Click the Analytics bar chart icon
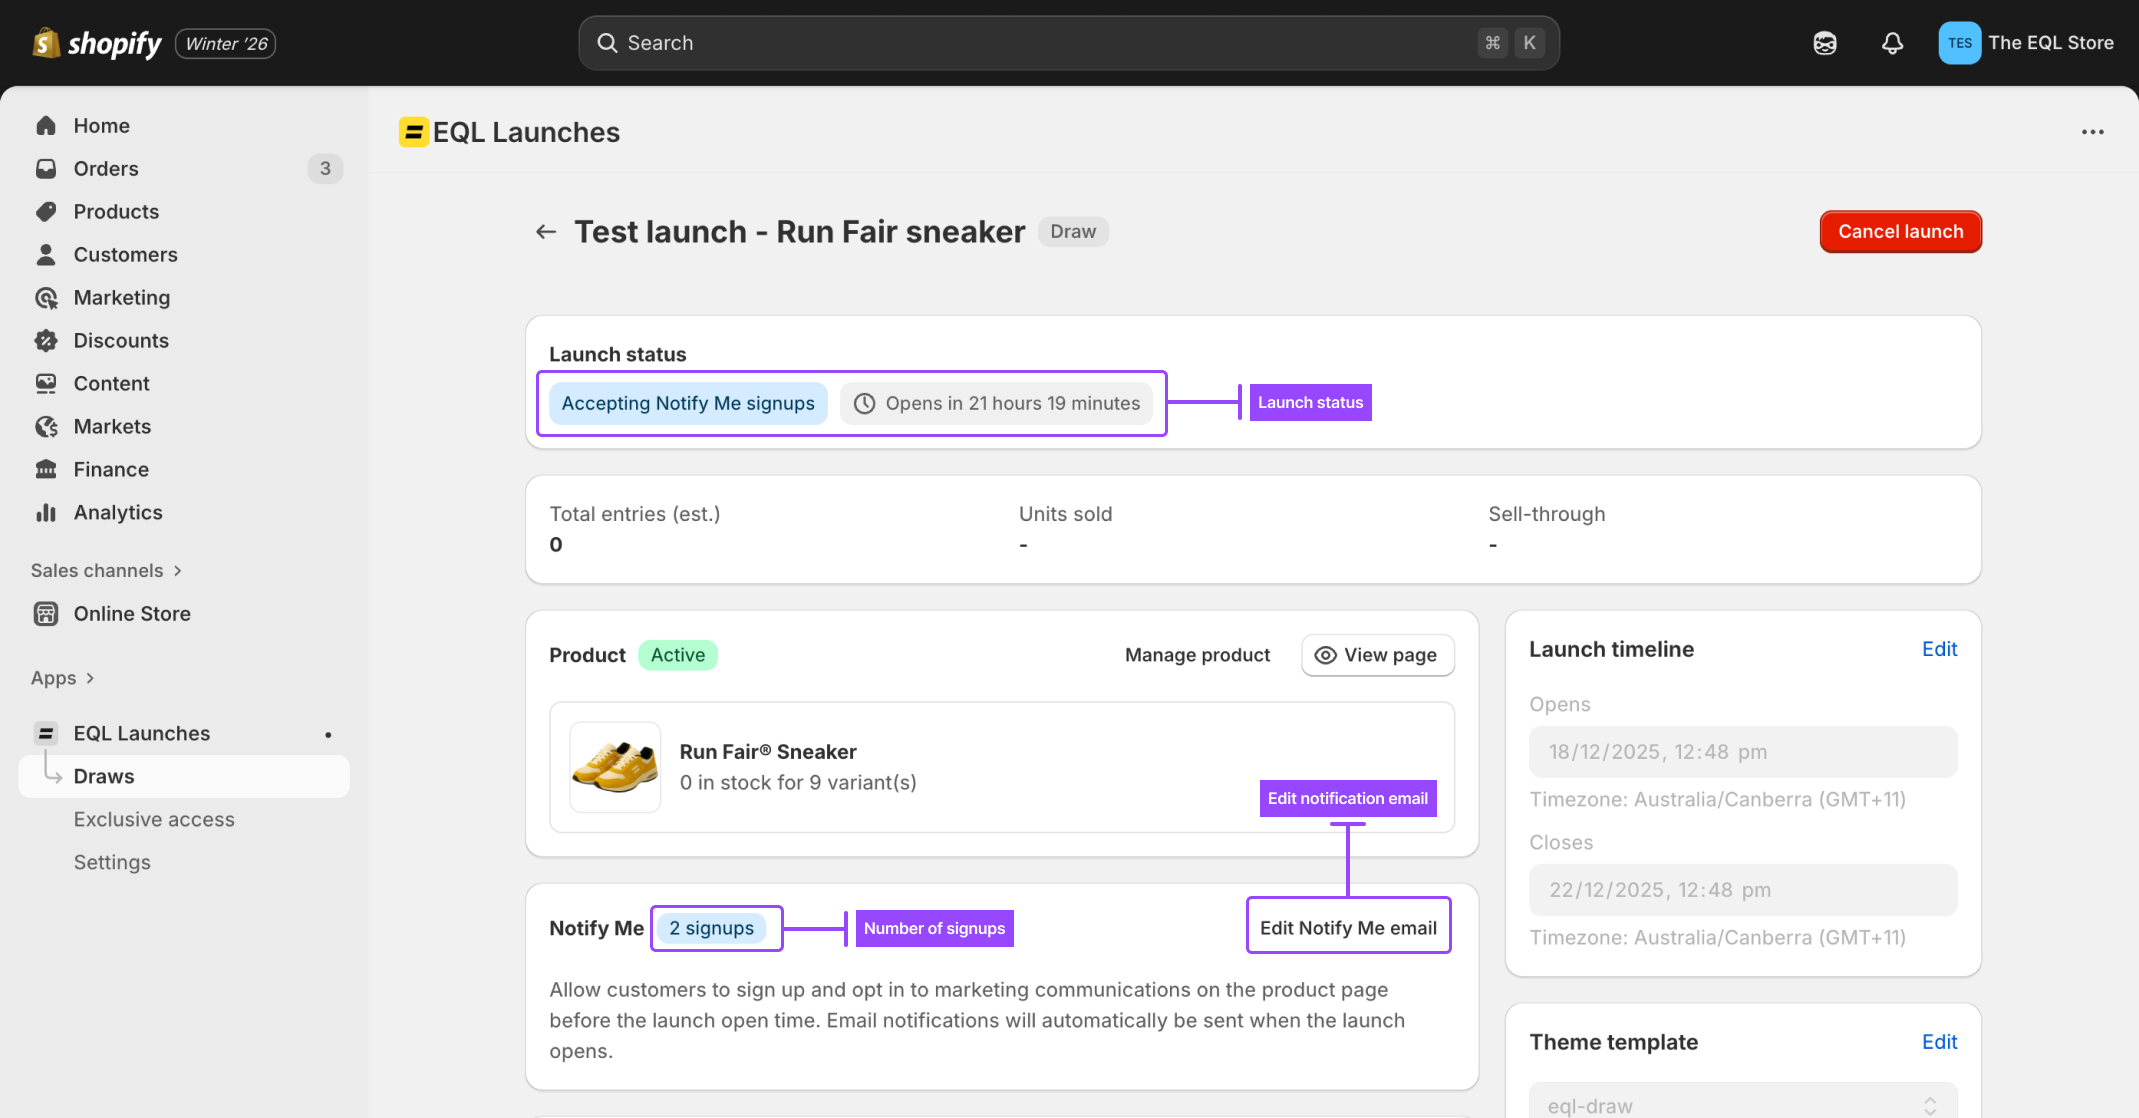The width and height of the screenshot is (2139, 1118). (46, 512)
